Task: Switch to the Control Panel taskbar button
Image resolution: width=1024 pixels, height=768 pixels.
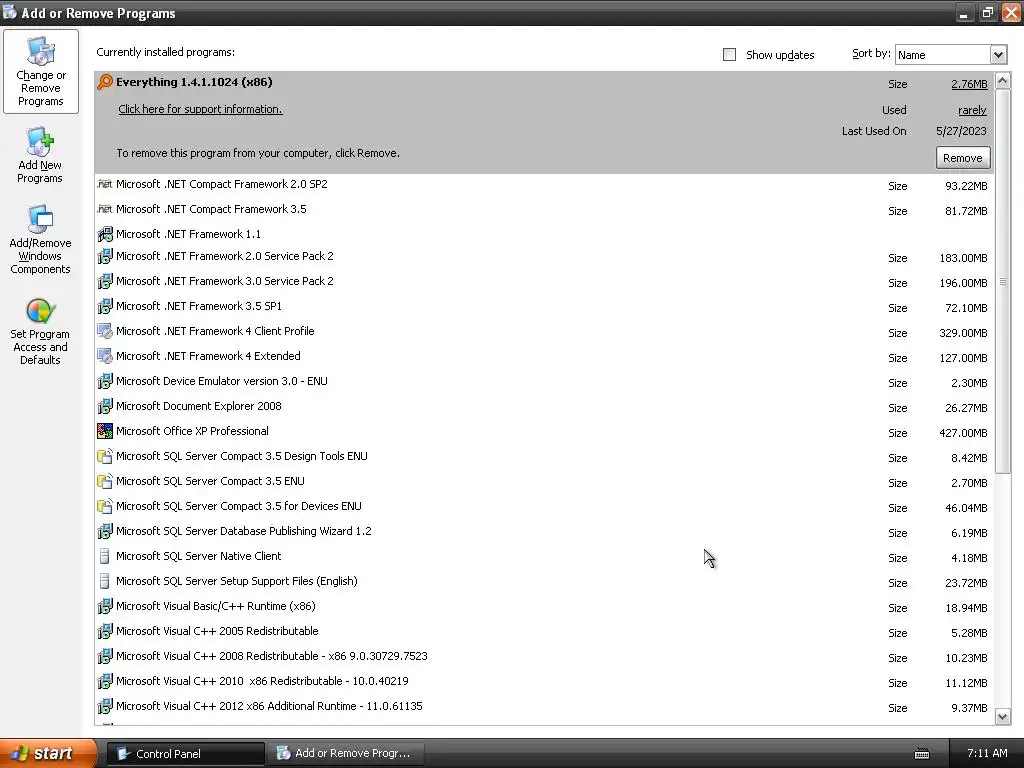Action: [x=186, y=754]
